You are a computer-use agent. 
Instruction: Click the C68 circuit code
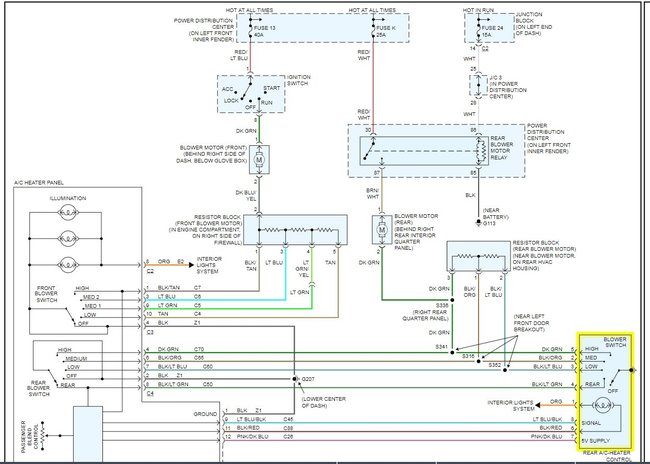click(x=289, y=428)
